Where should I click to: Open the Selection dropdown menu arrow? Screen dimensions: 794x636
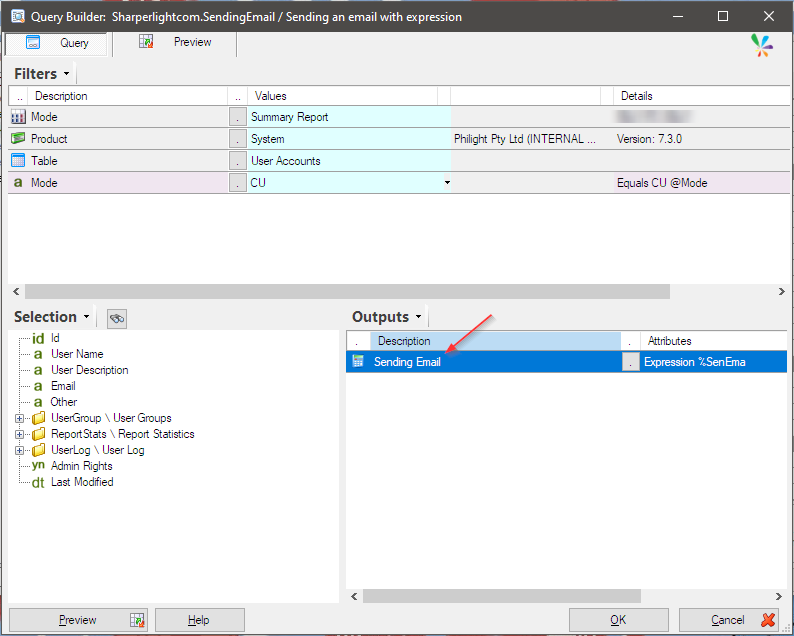tap(87, 317)
